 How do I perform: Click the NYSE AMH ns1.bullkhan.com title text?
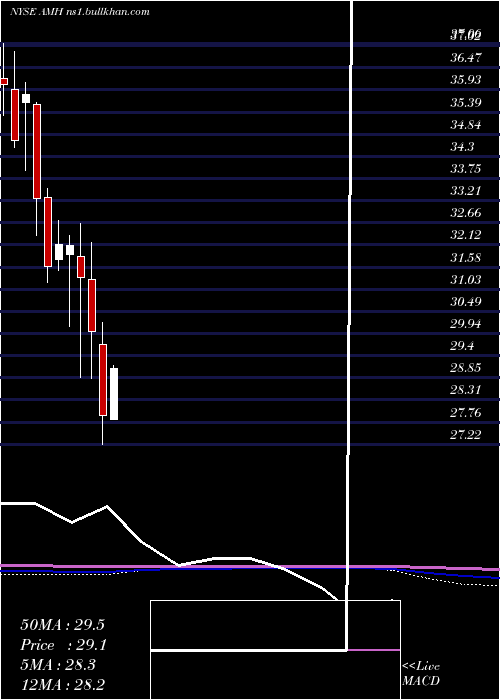point(79,12)
